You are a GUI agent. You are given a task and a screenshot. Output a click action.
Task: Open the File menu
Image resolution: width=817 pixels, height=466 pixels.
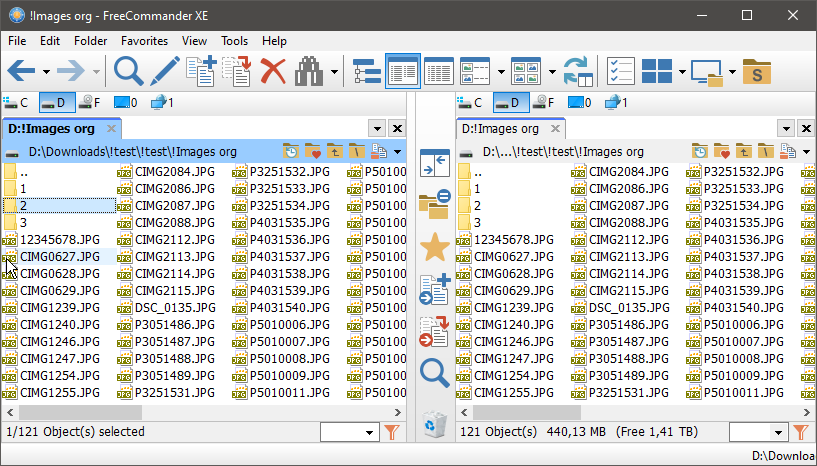coord(17,41)
